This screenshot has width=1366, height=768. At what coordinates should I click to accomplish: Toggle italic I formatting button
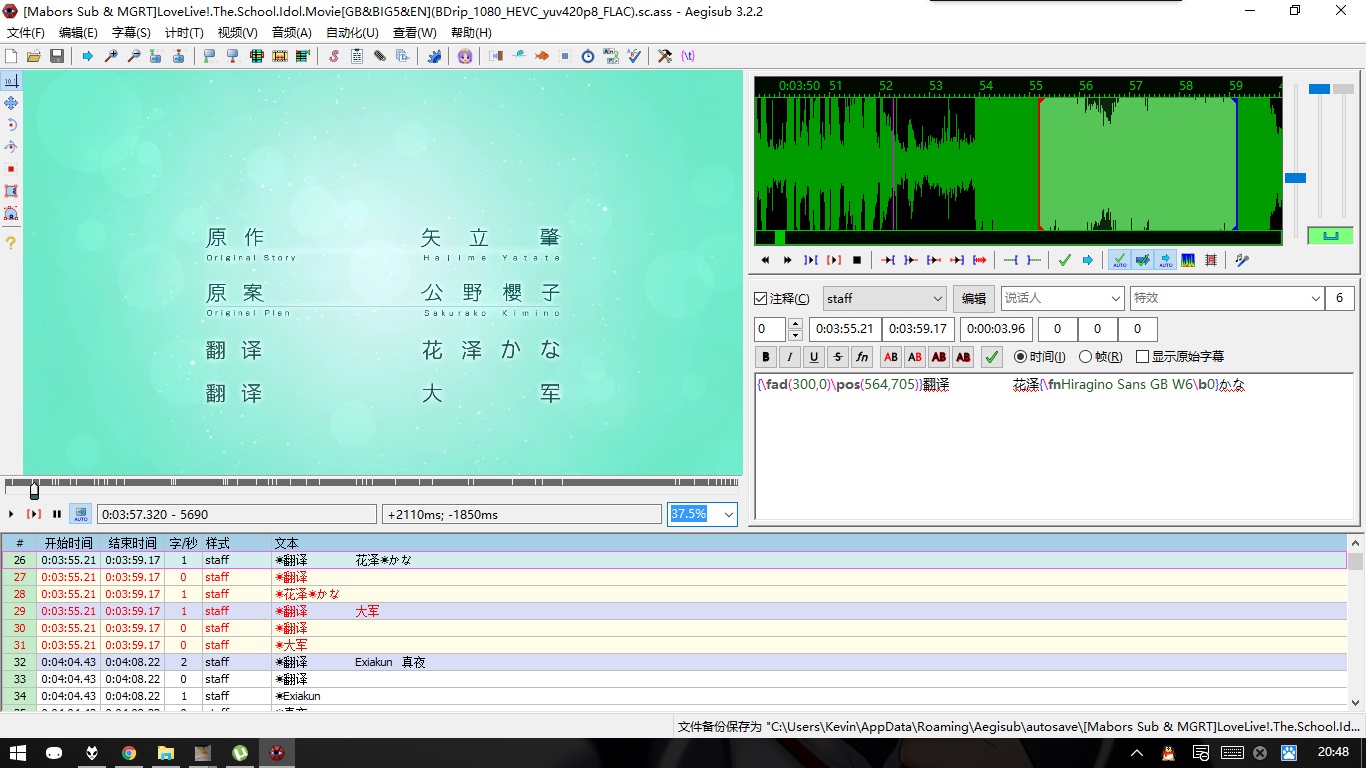[x=790, y=357]
